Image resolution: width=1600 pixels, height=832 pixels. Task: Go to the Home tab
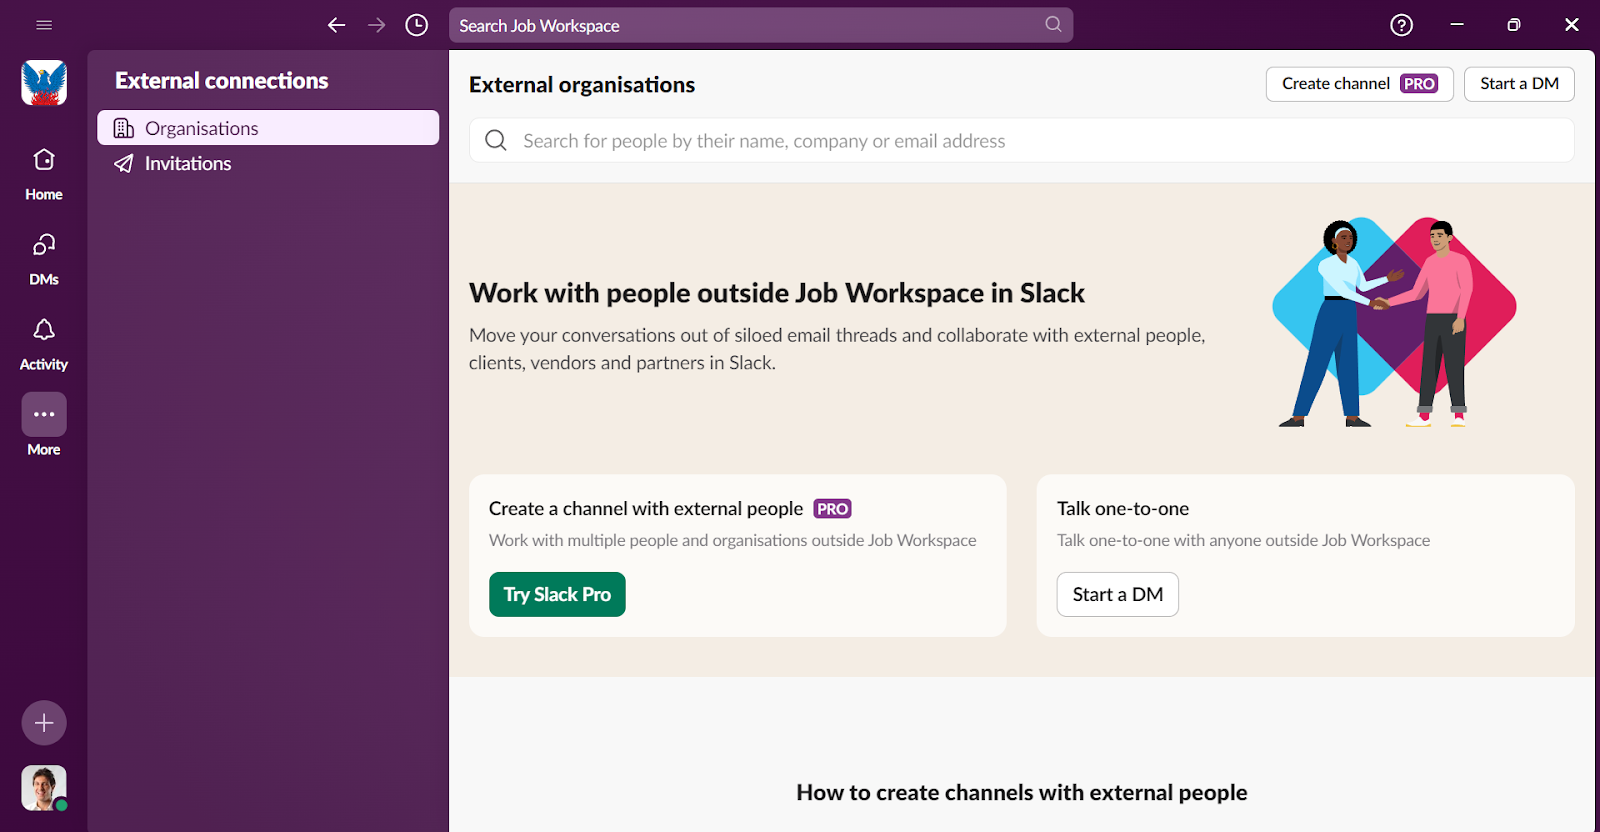(x=44, y=174)
